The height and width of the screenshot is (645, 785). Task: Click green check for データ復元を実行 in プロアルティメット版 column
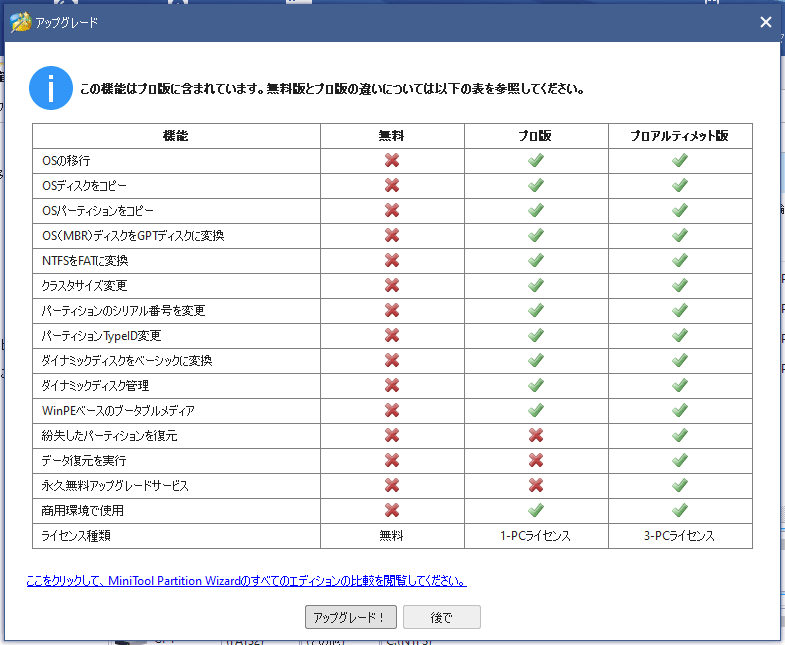coord(680,460)
